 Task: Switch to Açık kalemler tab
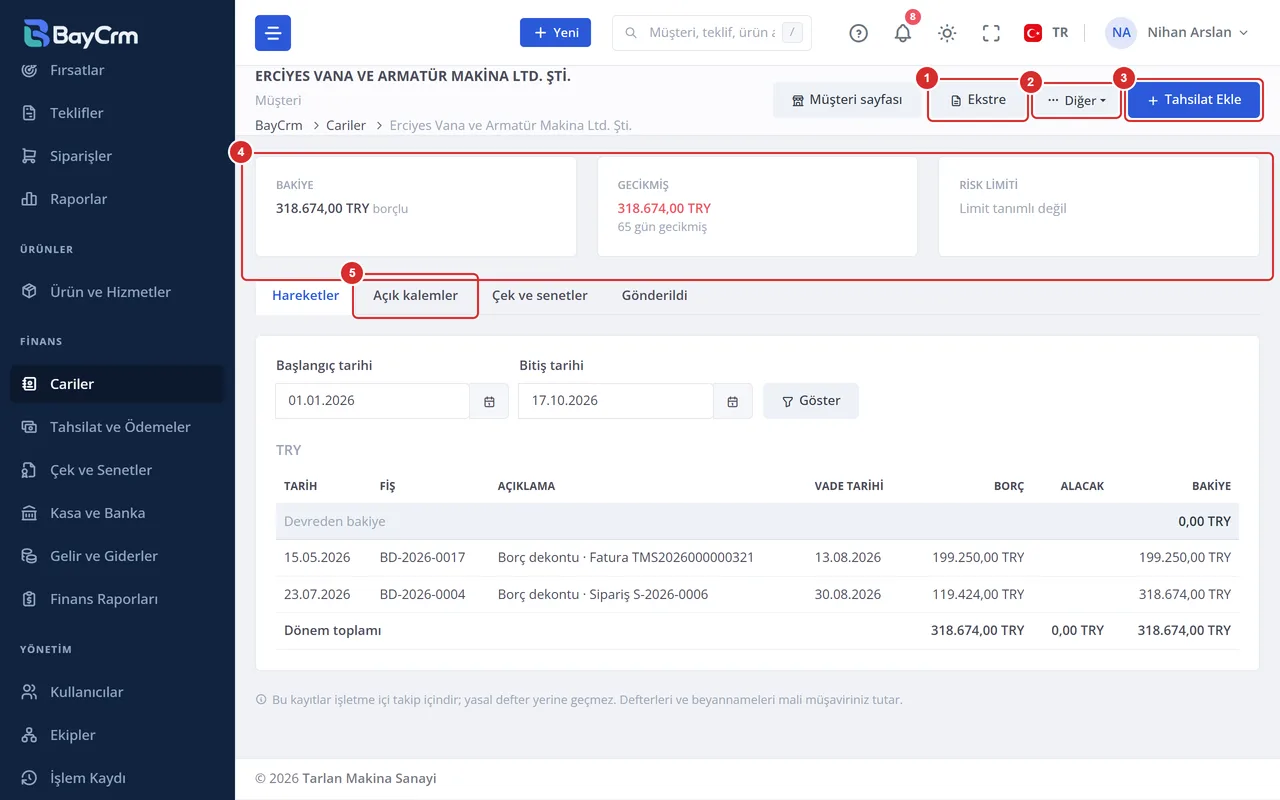click(415, 296)
